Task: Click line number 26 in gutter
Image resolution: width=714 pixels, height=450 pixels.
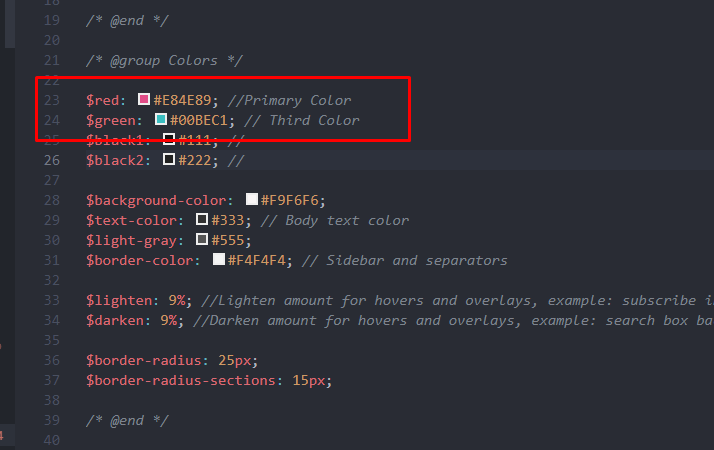Action: pyautogui.click(x=52, y=160)
